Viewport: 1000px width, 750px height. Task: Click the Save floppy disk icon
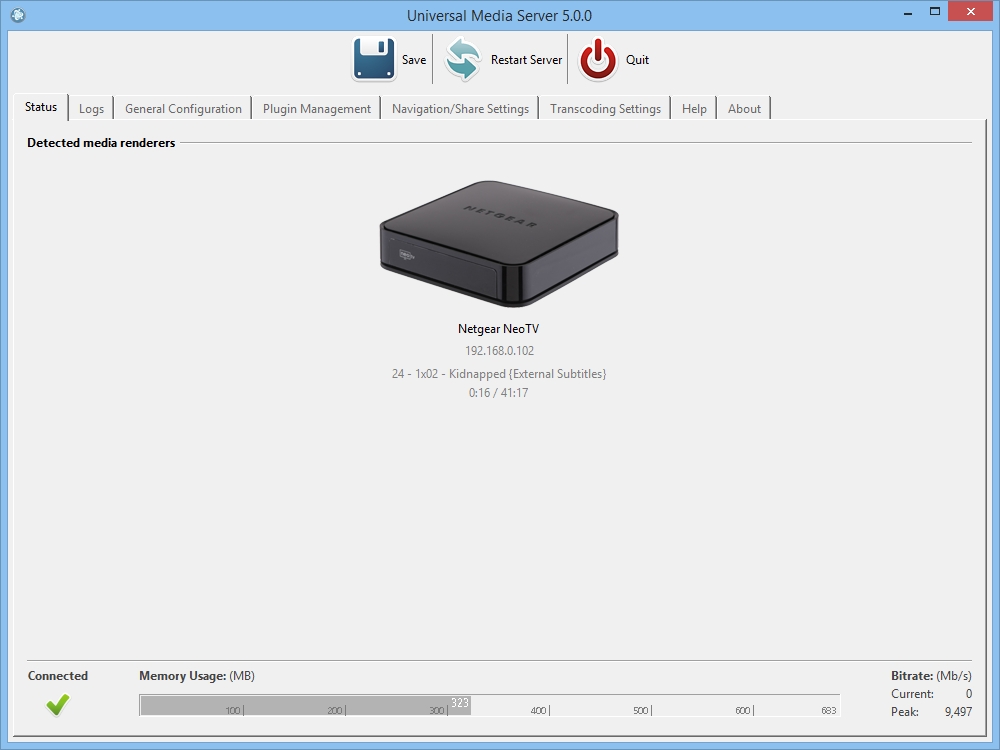(374, 59)
